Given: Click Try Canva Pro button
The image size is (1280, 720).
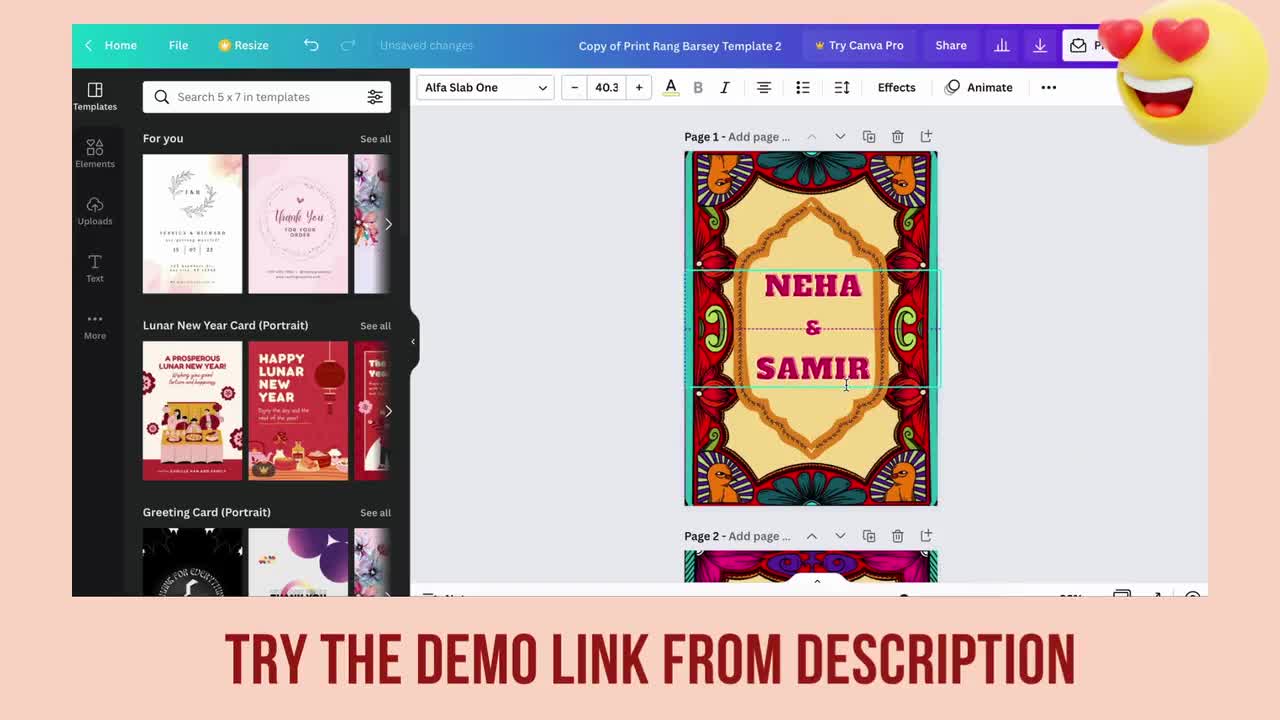Looking at the screenshot, I should [x=859, y=45].
